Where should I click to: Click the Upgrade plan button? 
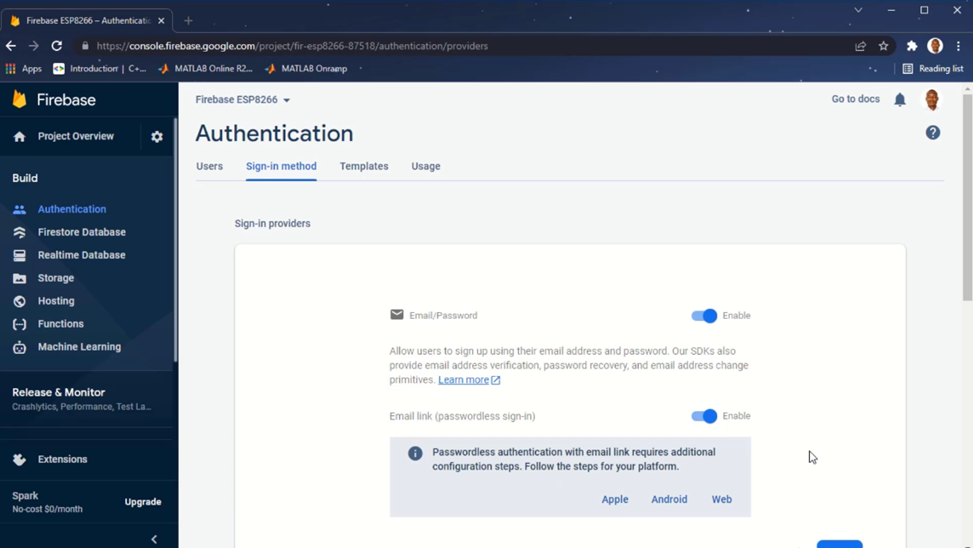click(x=142, y=502)
